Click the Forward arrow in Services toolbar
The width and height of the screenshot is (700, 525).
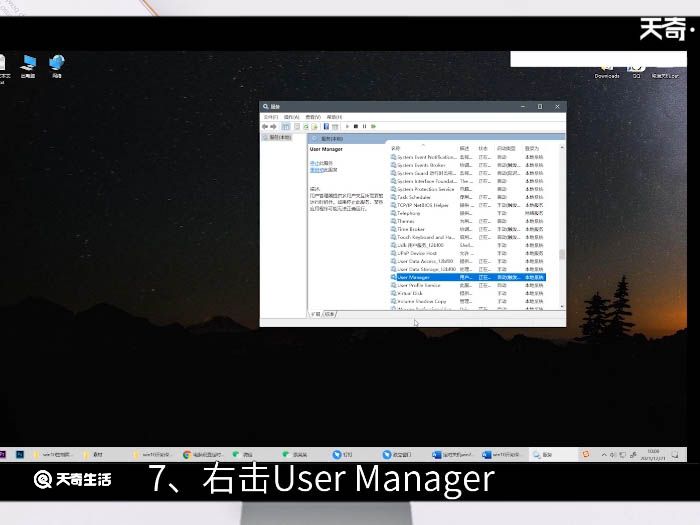(x=273, y=127)
